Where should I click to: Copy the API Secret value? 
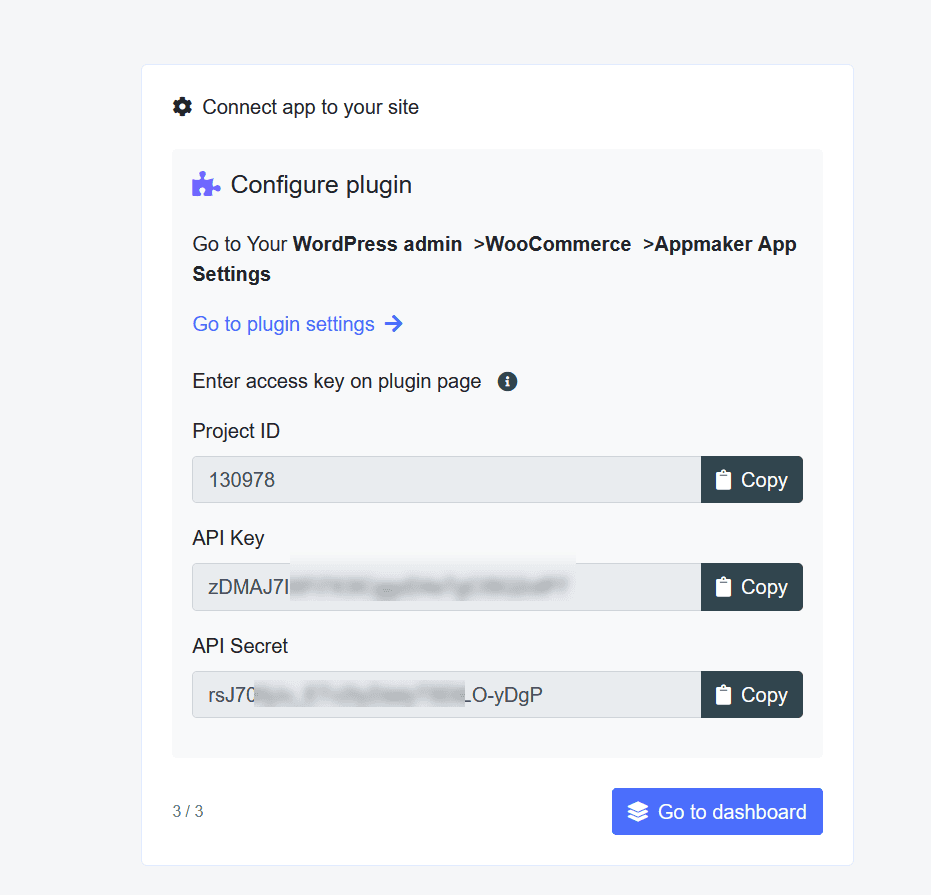tap(751, 695)
